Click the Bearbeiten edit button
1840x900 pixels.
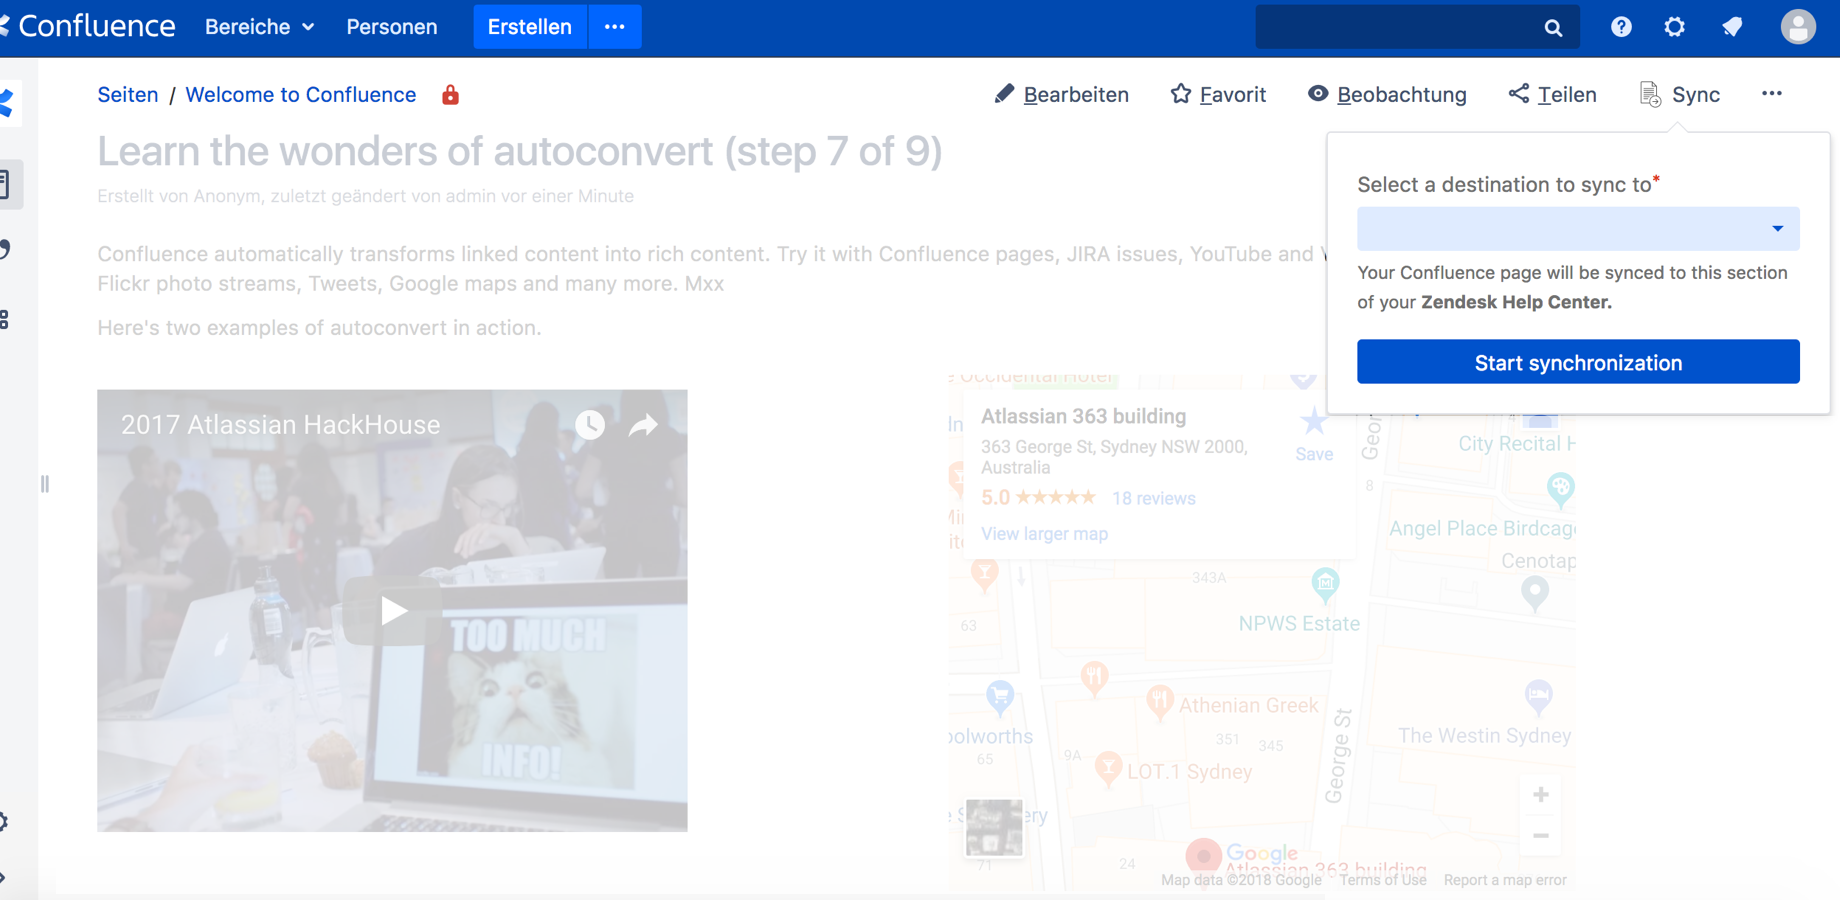tap(1062, 94)
